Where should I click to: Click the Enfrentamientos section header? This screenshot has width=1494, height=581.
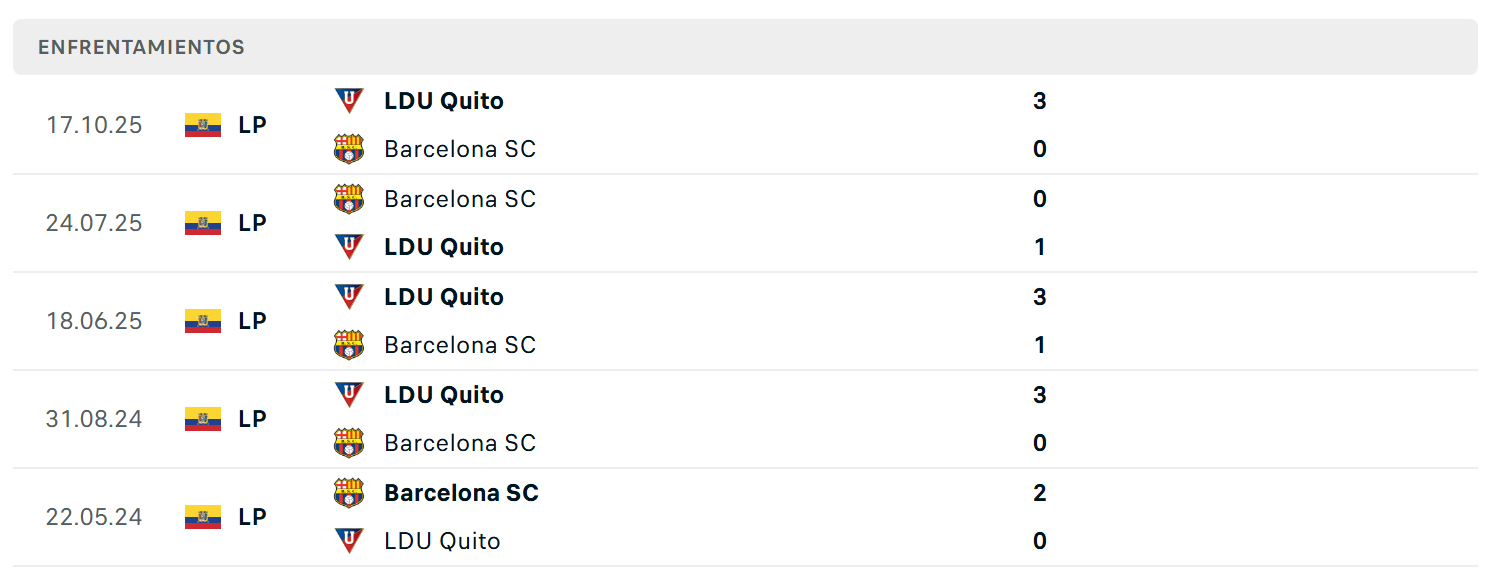[141, 47]
